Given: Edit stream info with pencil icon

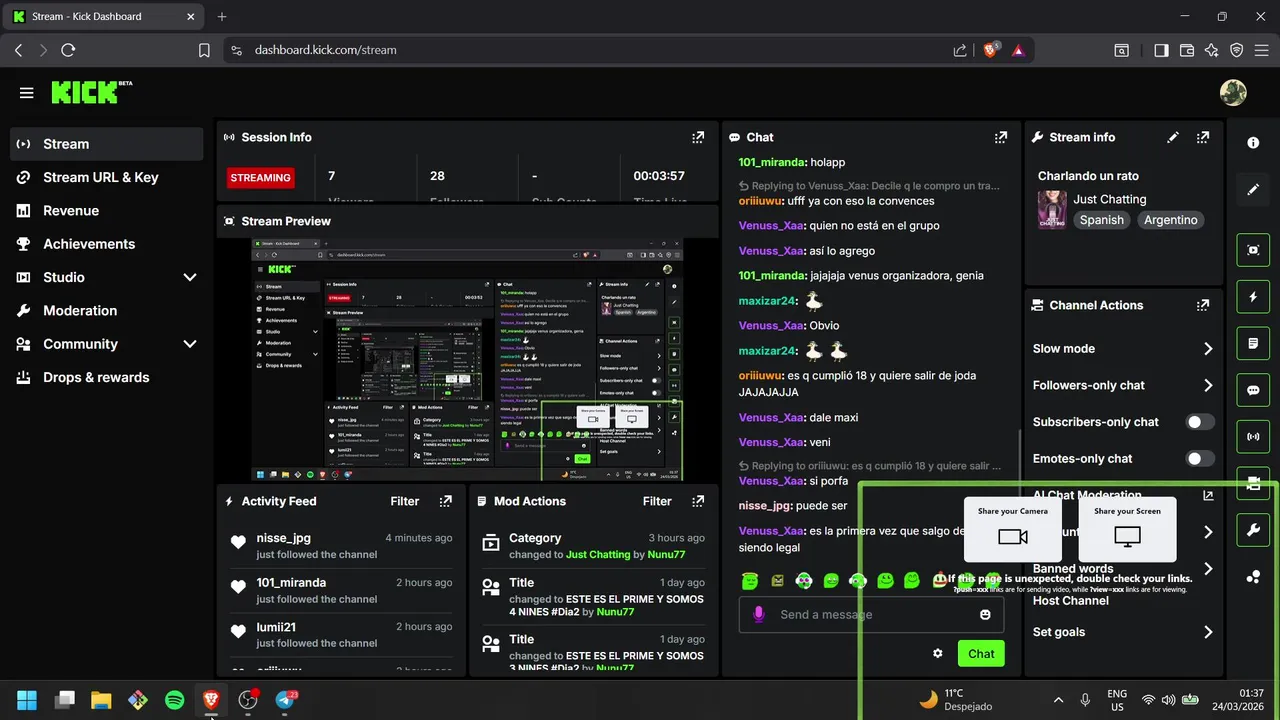Looking at the screenshot, I should (x=1173, y=137).
